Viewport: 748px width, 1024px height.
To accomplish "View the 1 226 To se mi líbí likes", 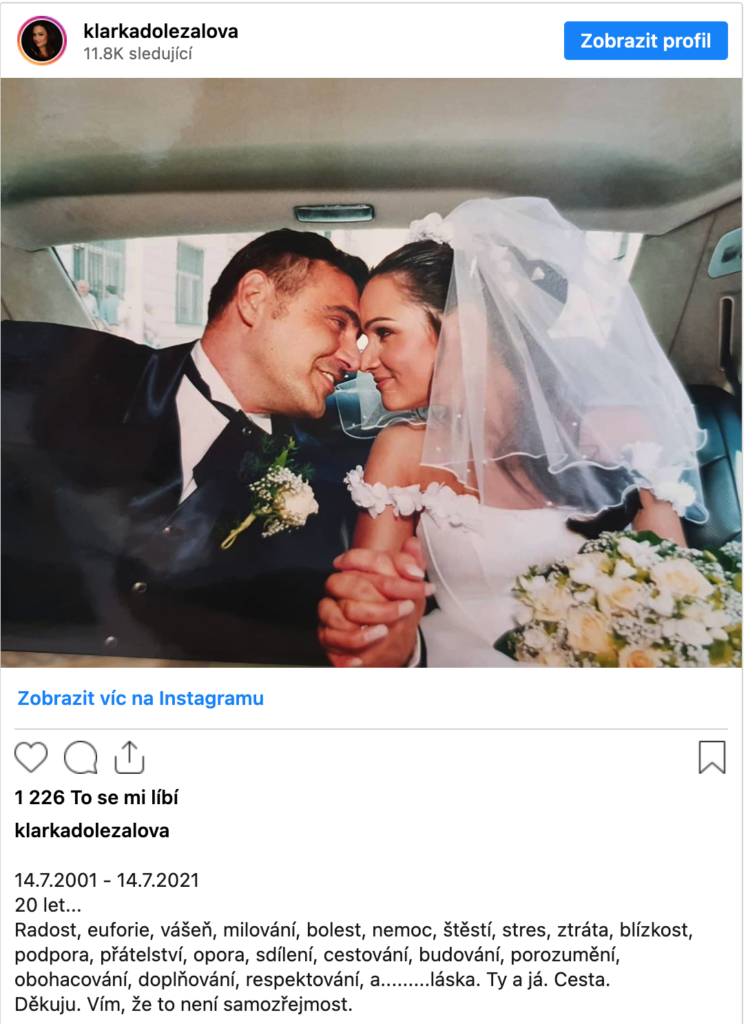I will point(97,797).
